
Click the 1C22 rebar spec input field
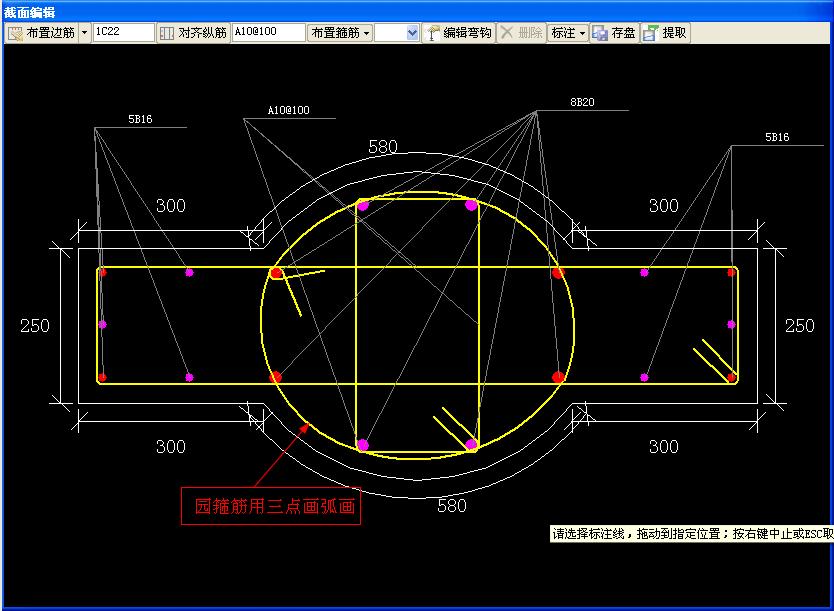pyautogui.click(x=122, y=32)
